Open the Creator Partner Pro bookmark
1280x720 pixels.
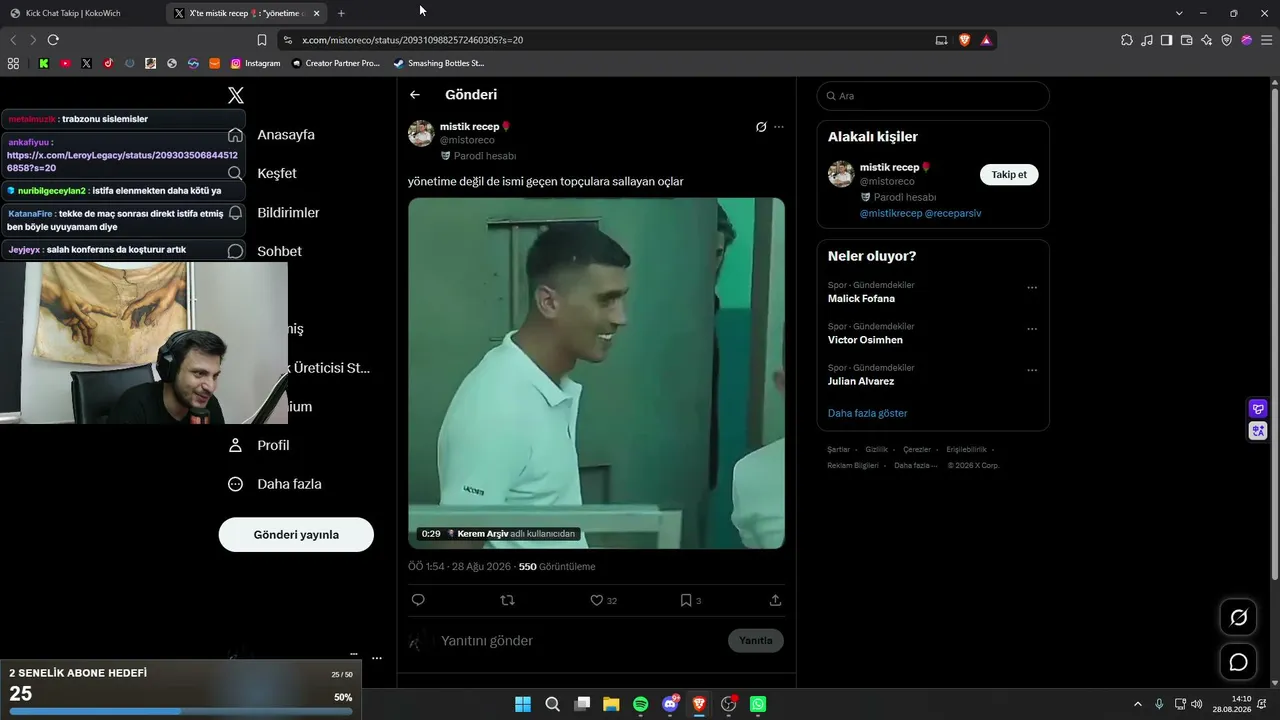coord(336,63)
